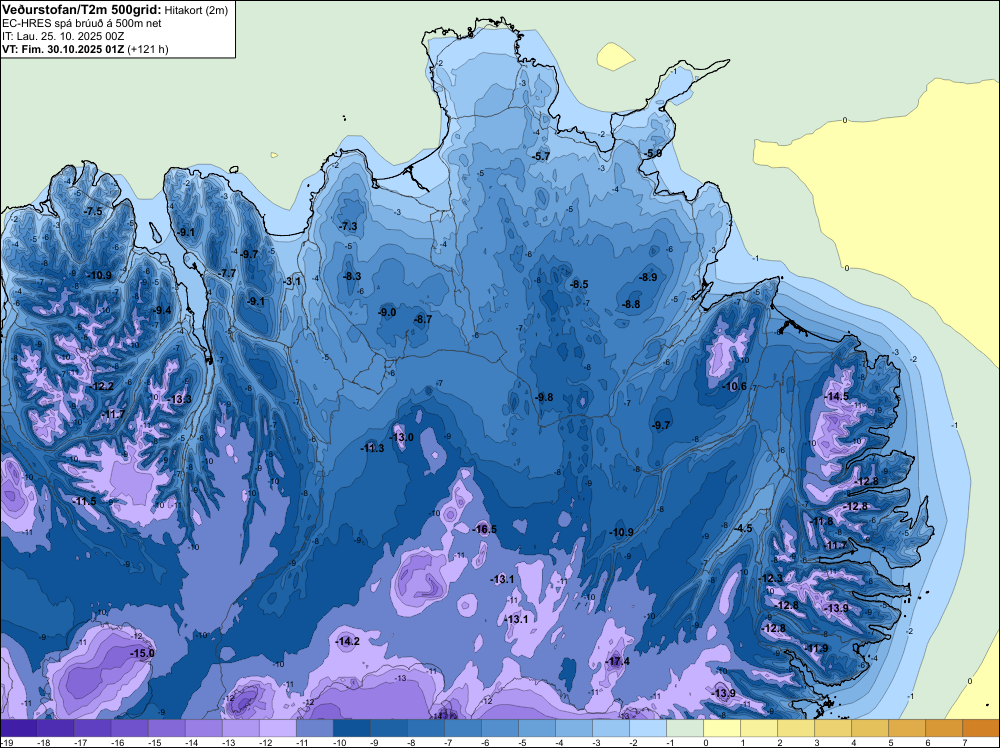Click the '-7.3' temperature label
This screenshot has width=1000, height=748.
pyautogui.click(x=348, y=226)
